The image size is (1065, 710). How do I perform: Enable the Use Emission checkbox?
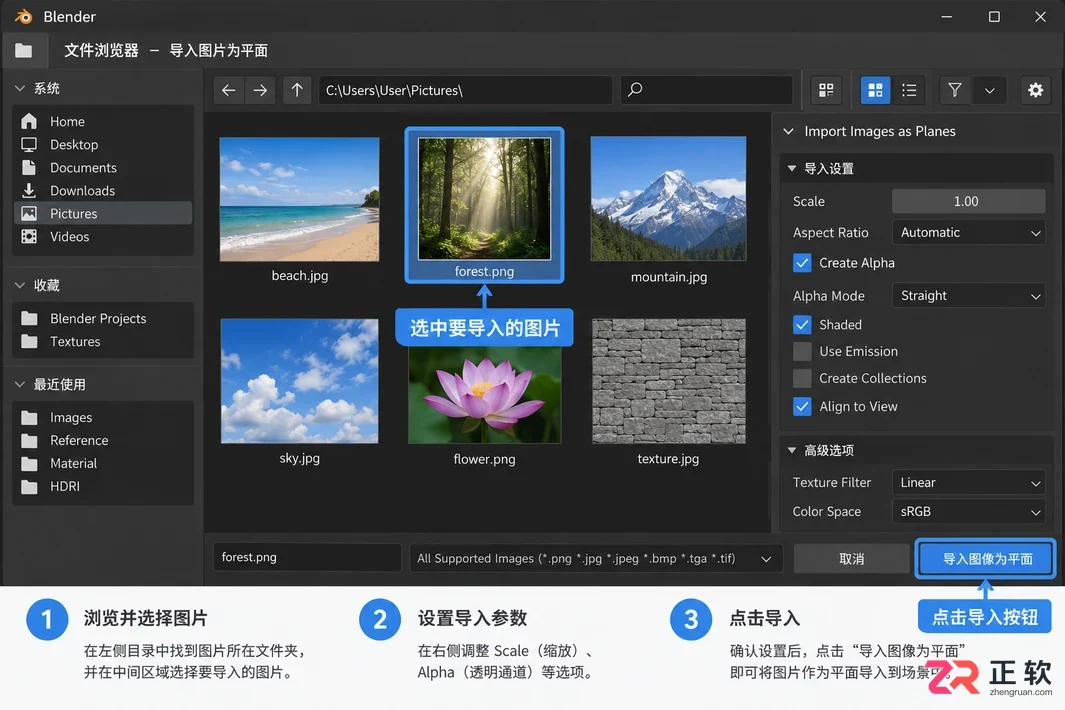(802, 351)
